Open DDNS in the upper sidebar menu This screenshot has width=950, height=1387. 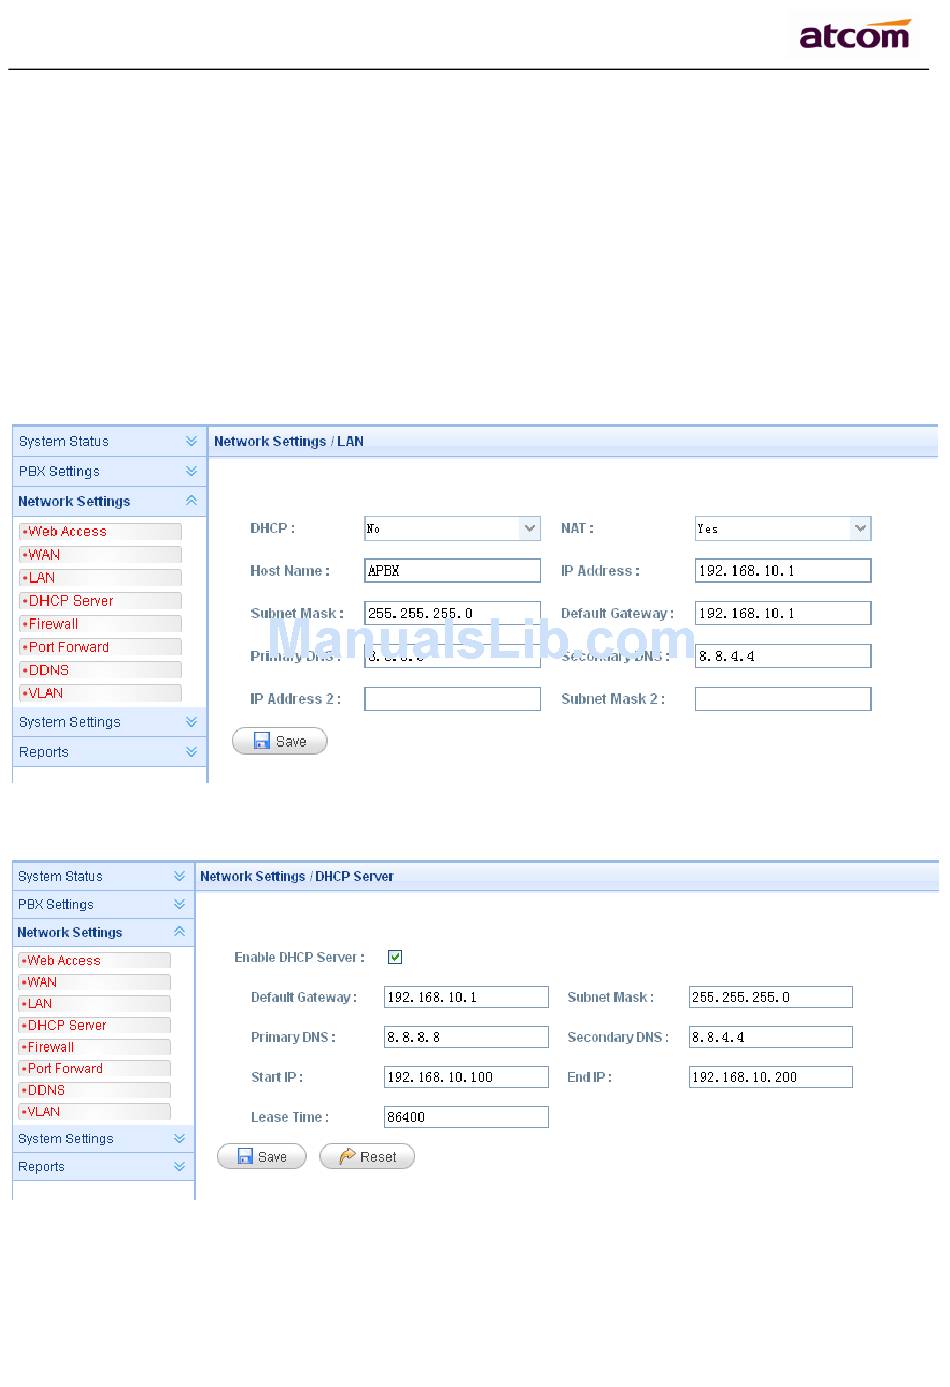pyautogui.click(x=100, y=670)
